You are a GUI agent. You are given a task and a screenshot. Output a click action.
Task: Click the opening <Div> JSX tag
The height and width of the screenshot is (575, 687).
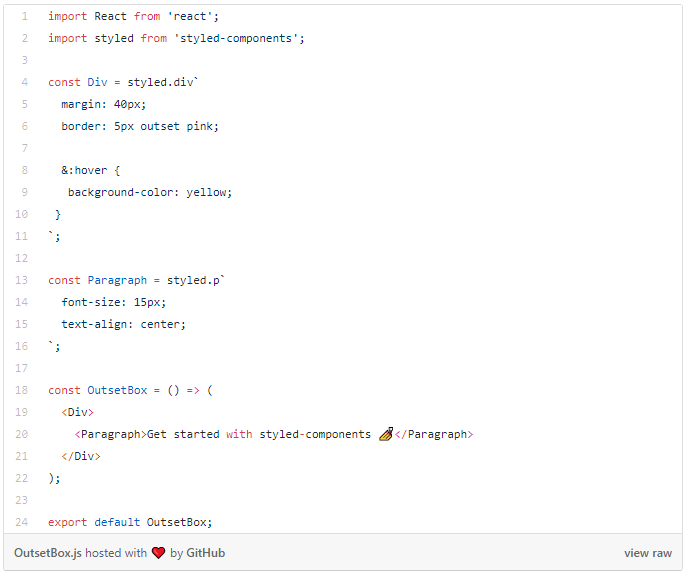tap(78, 412)
